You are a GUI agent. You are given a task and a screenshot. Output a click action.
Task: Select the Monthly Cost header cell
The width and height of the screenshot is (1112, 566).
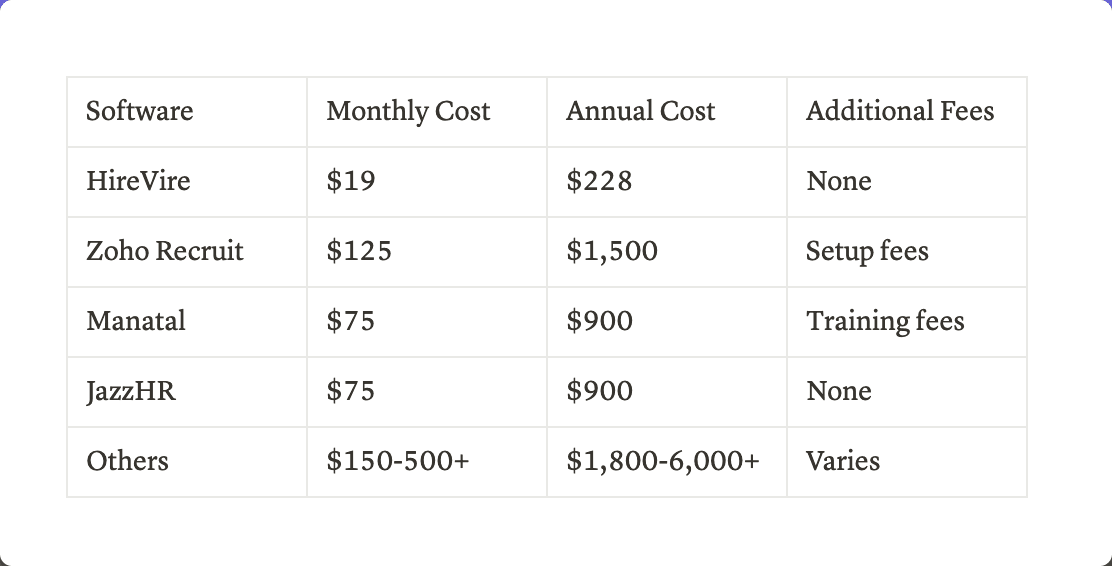pyautogui.click(x=408, y=111)
